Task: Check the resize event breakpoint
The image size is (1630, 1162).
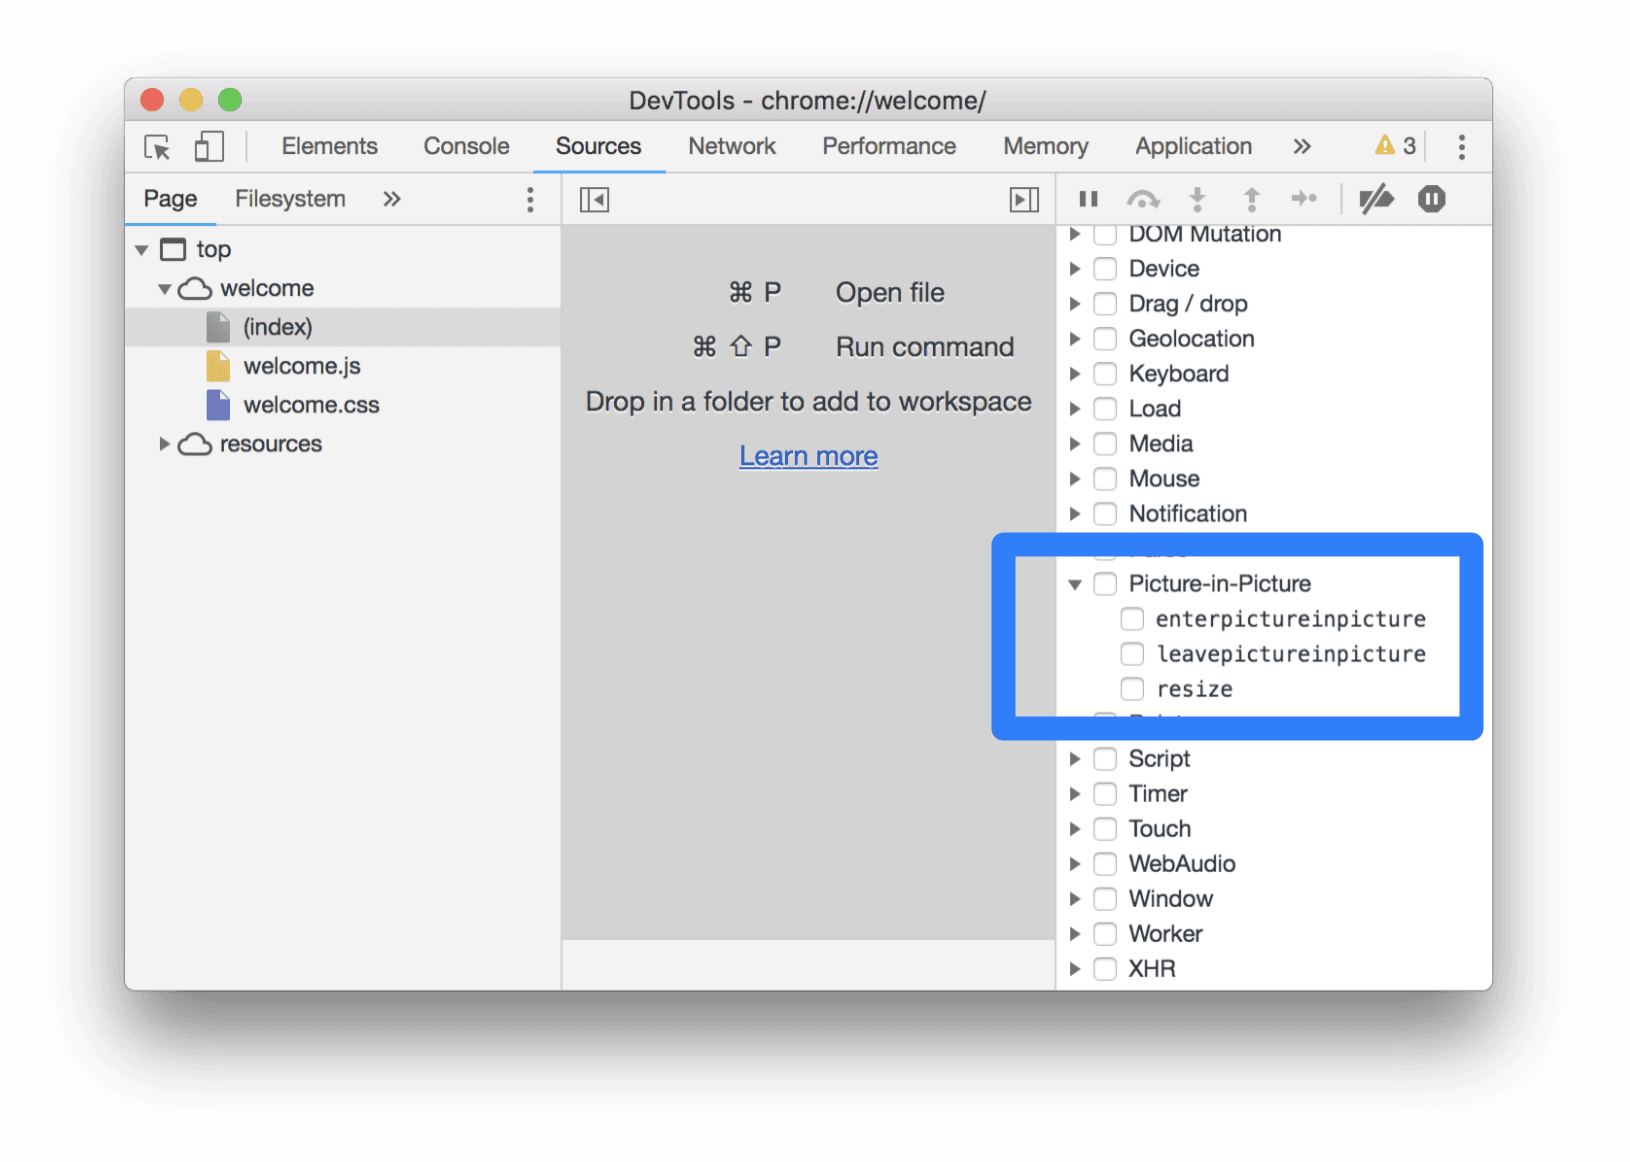Action: point(1132,688)
